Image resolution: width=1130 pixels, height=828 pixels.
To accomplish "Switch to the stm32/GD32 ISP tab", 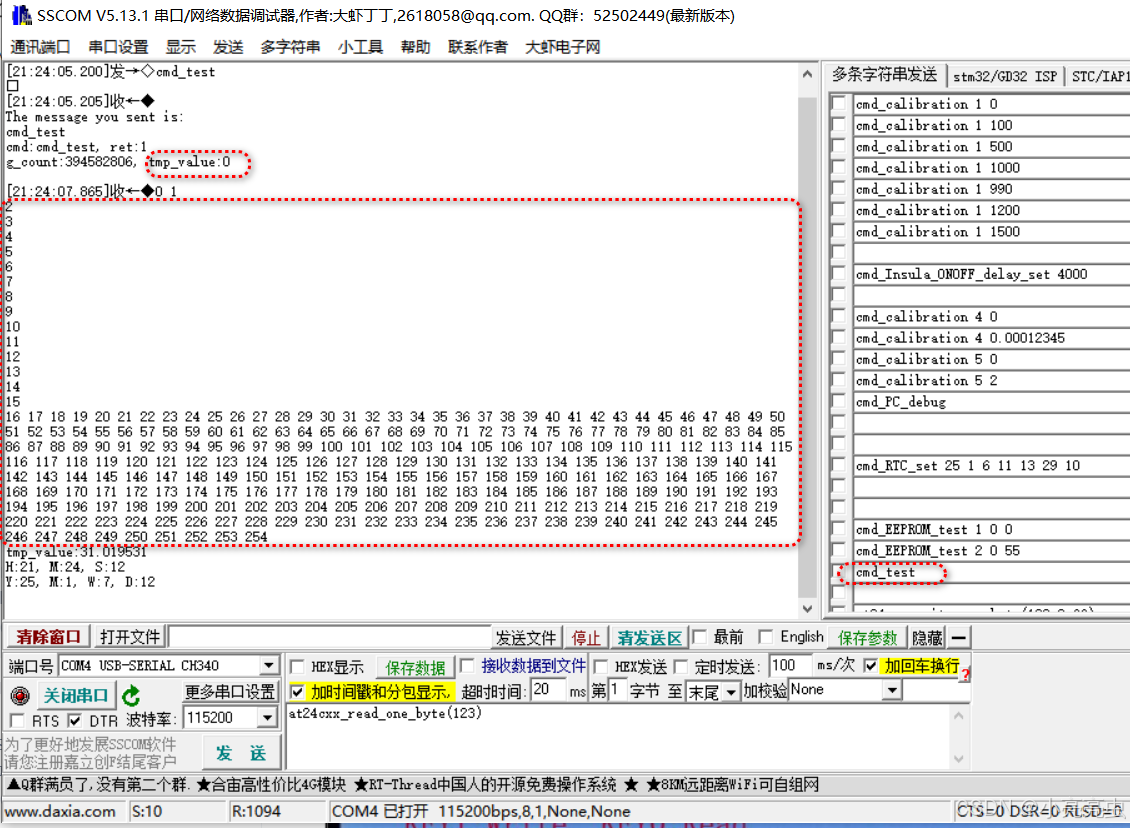I will coord(1005,76).
